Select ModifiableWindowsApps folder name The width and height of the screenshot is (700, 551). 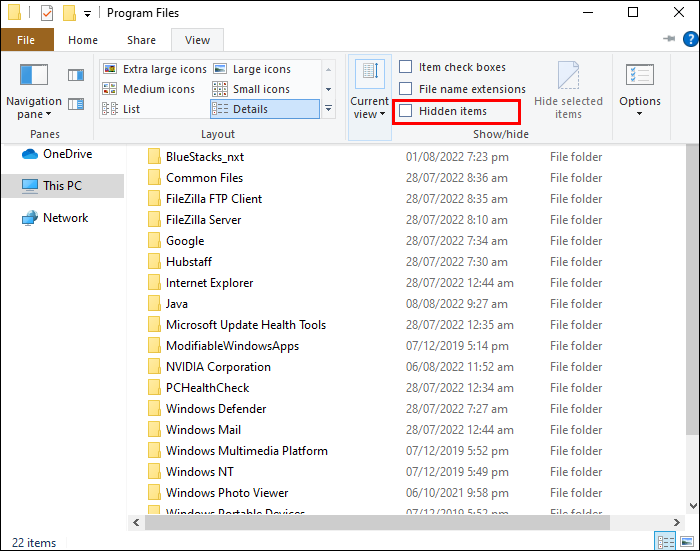[233, 346]
